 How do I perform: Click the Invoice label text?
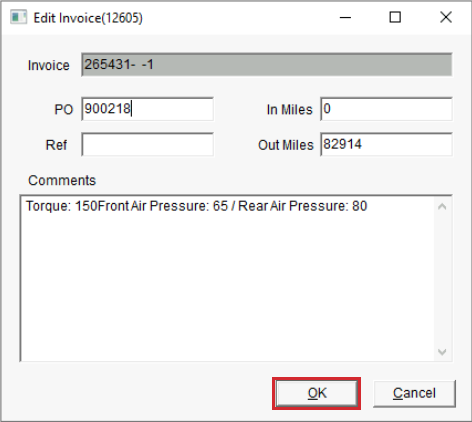tap(49, 65)
